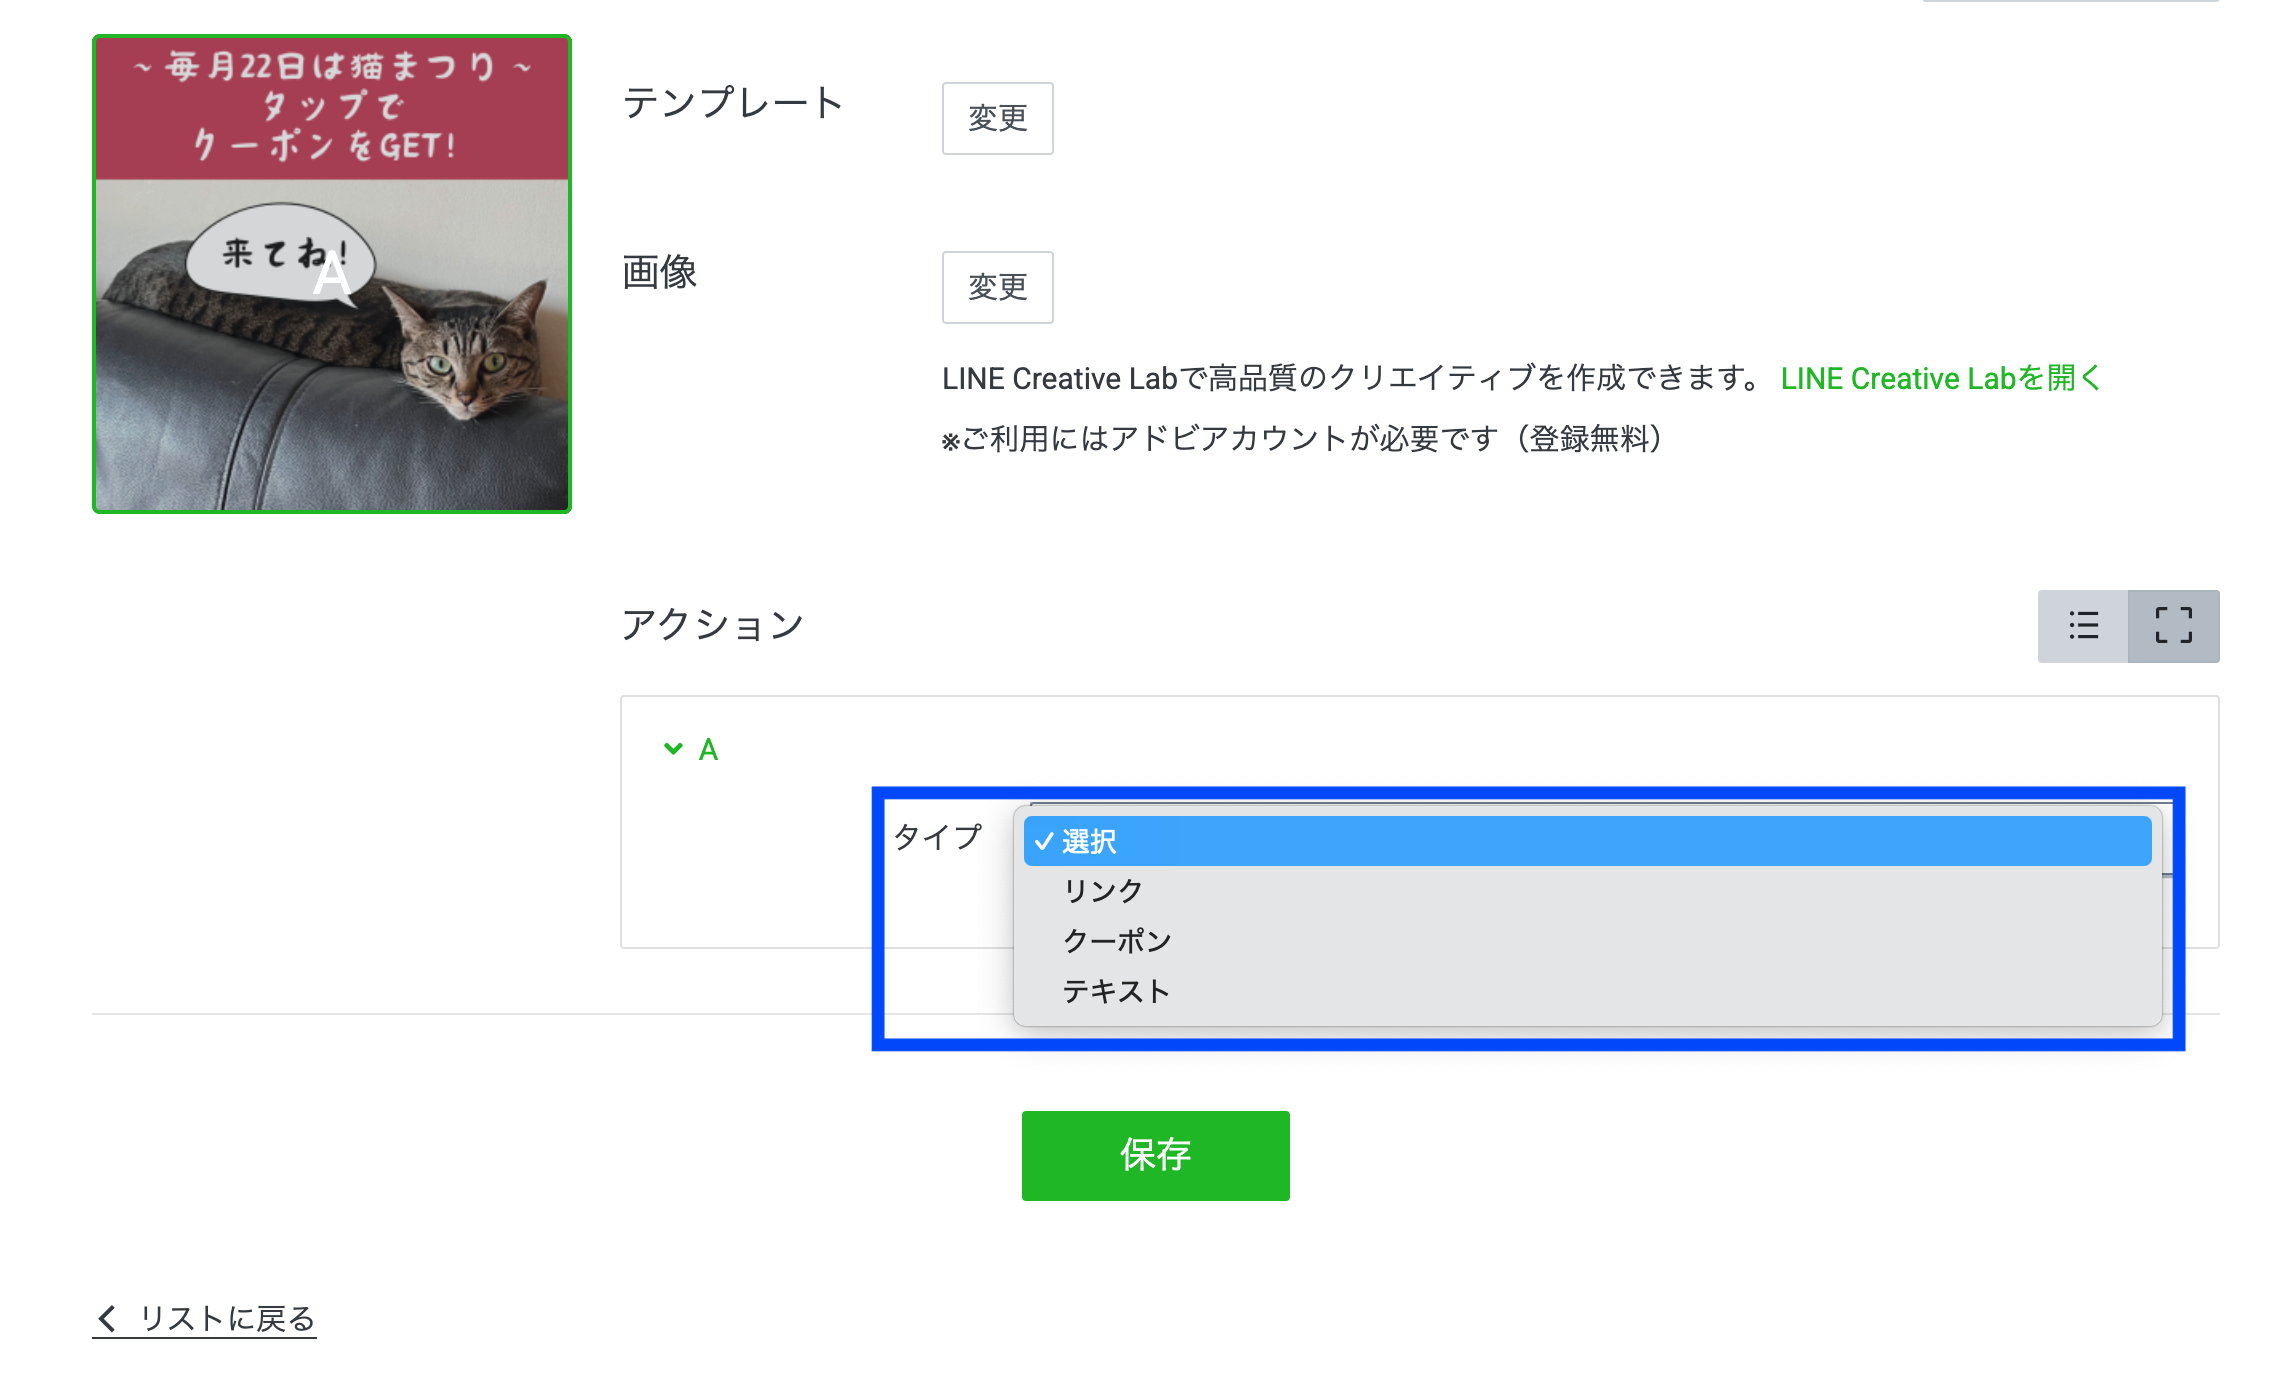Go back via リストに戻る link

click(x=227, y=1318)
